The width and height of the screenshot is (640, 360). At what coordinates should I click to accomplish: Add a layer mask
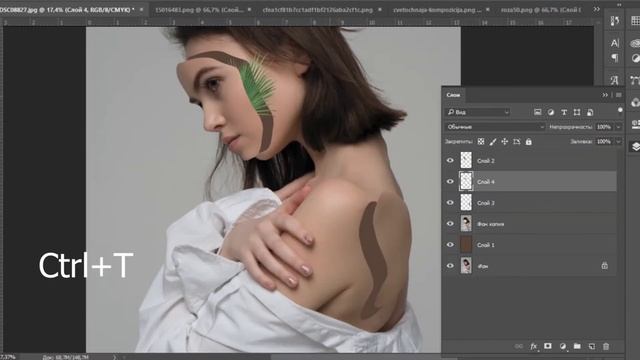[x=548, y=346]
